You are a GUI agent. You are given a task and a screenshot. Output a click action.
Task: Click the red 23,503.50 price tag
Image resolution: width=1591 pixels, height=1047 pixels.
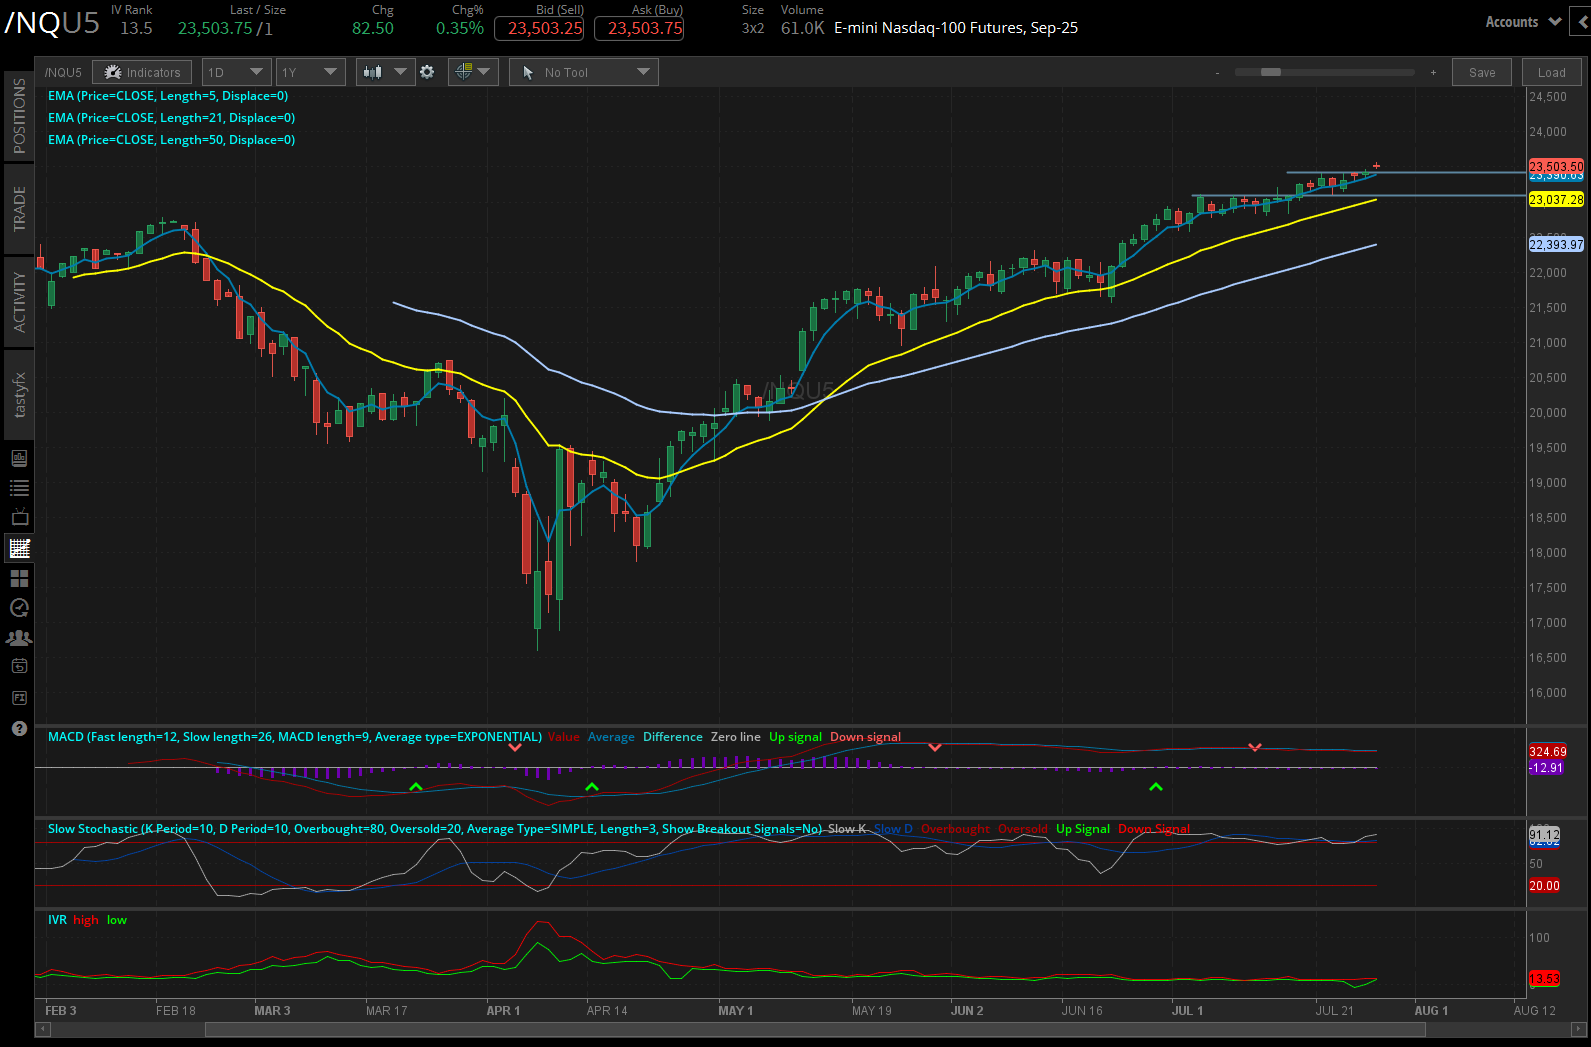[1556, 166]
